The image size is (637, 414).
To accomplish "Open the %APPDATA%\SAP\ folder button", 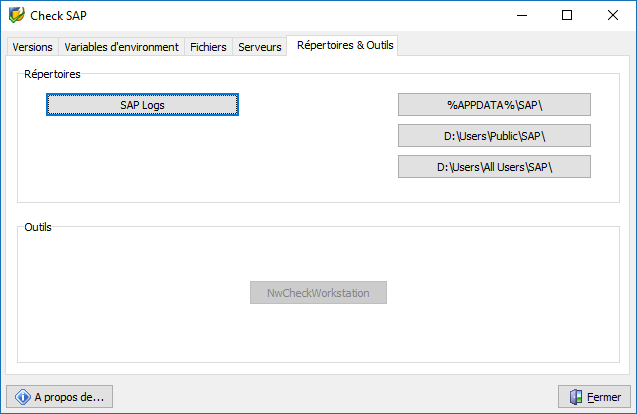I will (x=494, y=105).
